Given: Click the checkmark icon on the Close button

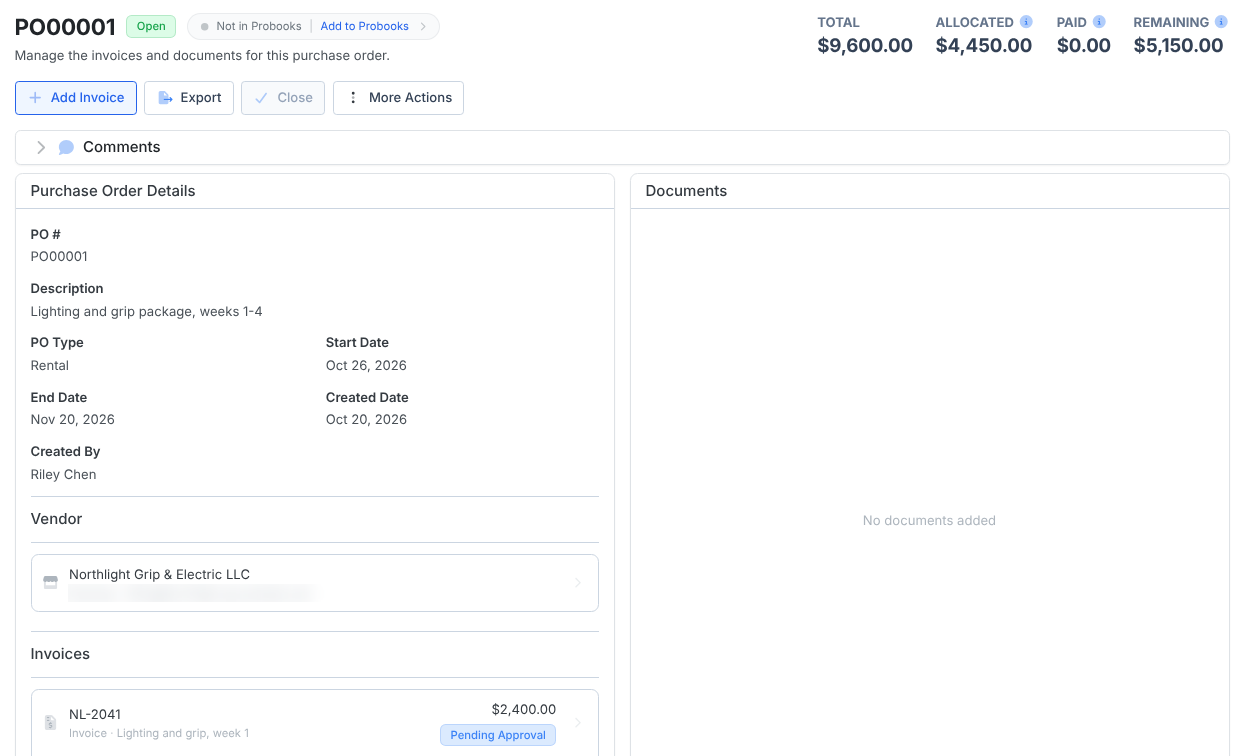Looking at the screenshot, I should (x=261, y=98).
